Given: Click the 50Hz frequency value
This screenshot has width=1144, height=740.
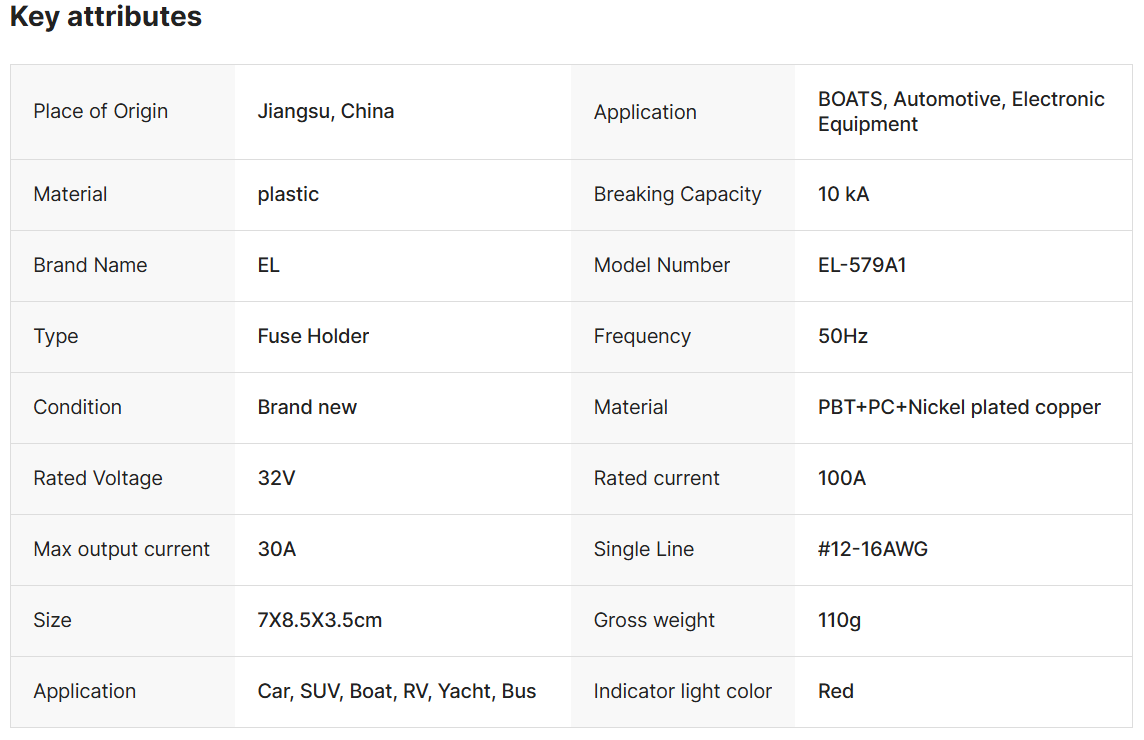Looking at the screenshot, I should click(842, 336).
